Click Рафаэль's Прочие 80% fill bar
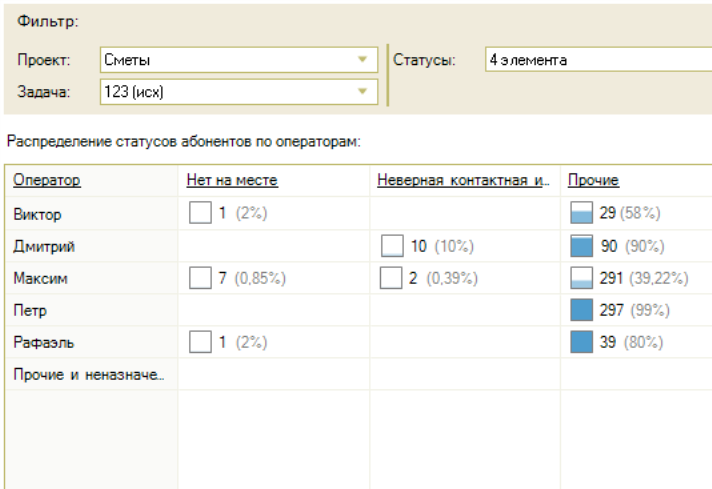Viewport: 712px width, 489px height. click(x=581, y=342)
